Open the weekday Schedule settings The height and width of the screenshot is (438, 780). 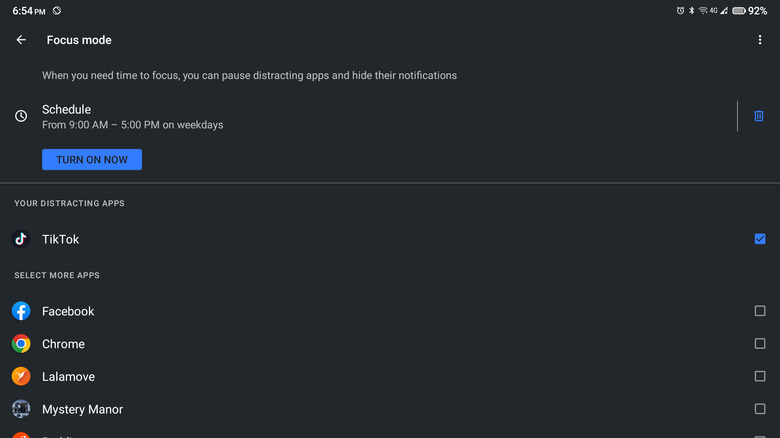click(132, 116)
